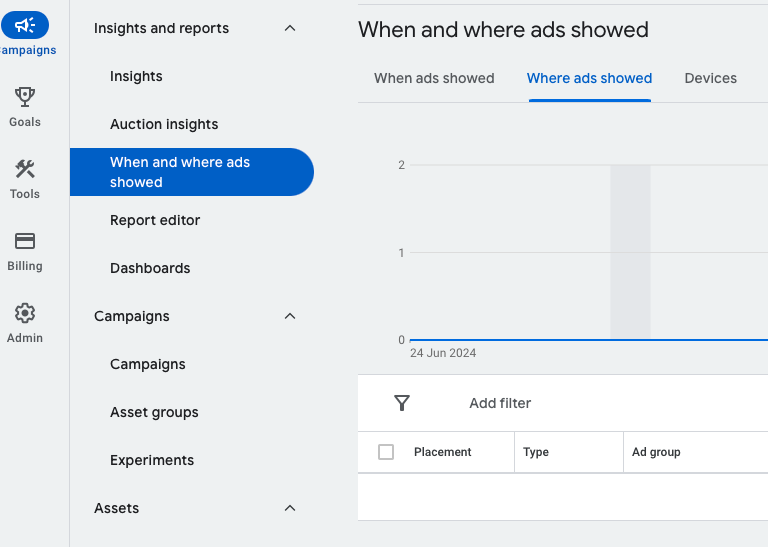Viewport: 768px width, 547px height.
Task: Sort by the Placement column header
Action: [x=442, y=452]
